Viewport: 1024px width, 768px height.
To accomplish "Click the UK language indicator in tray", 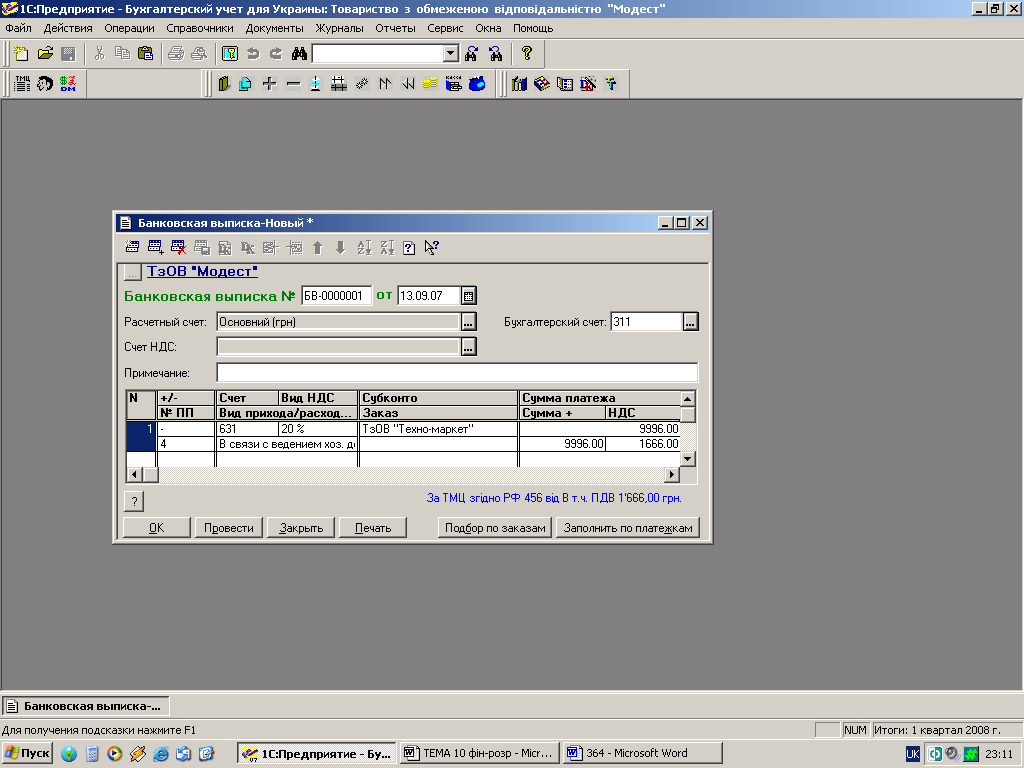I will (x=913, y=754).
